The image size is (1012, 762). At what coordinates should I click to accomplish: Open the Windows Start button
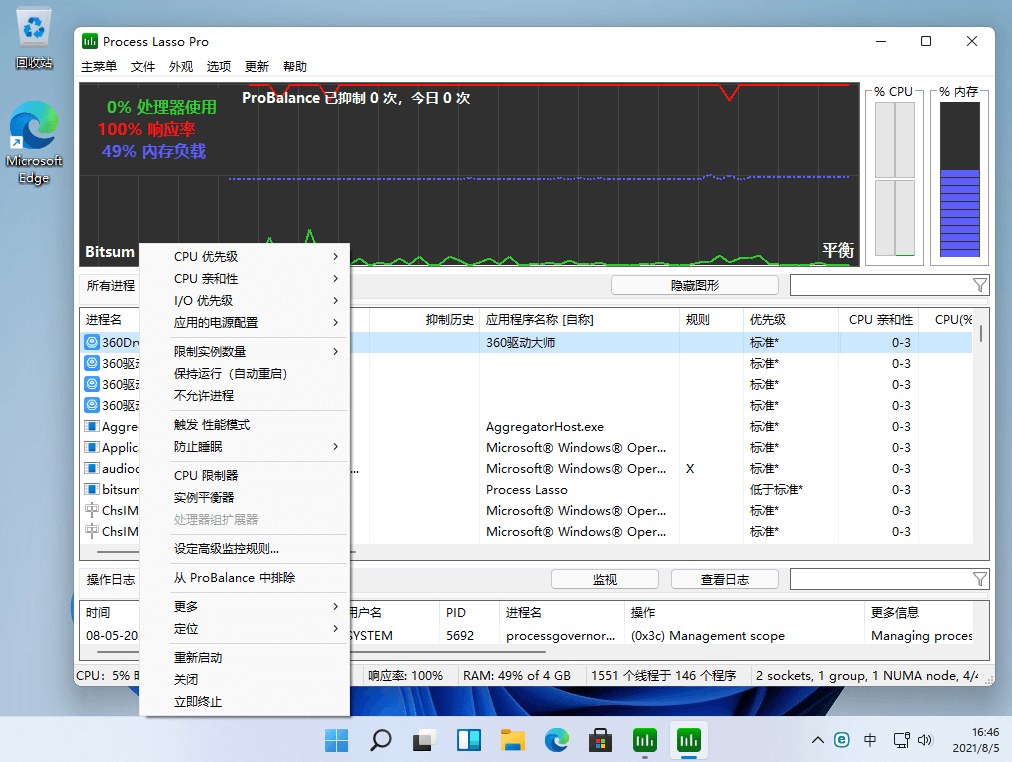click(x=336, y=740)
